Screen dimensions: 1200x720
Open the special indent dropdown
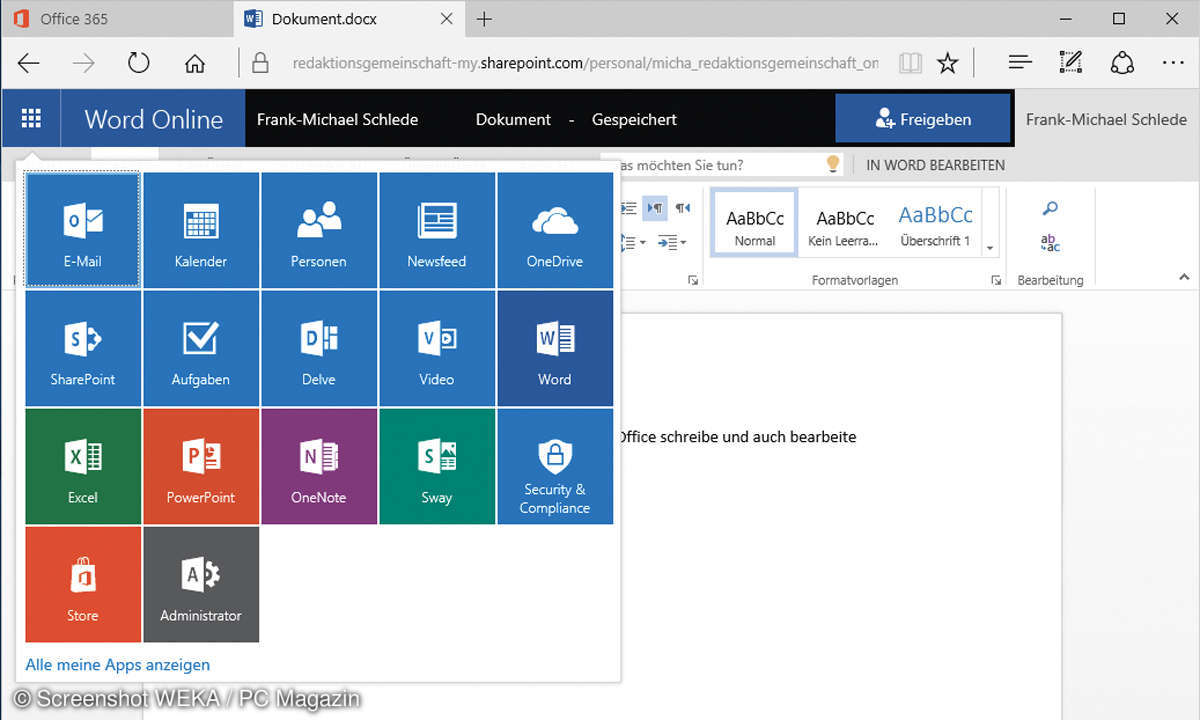(672, 242)
